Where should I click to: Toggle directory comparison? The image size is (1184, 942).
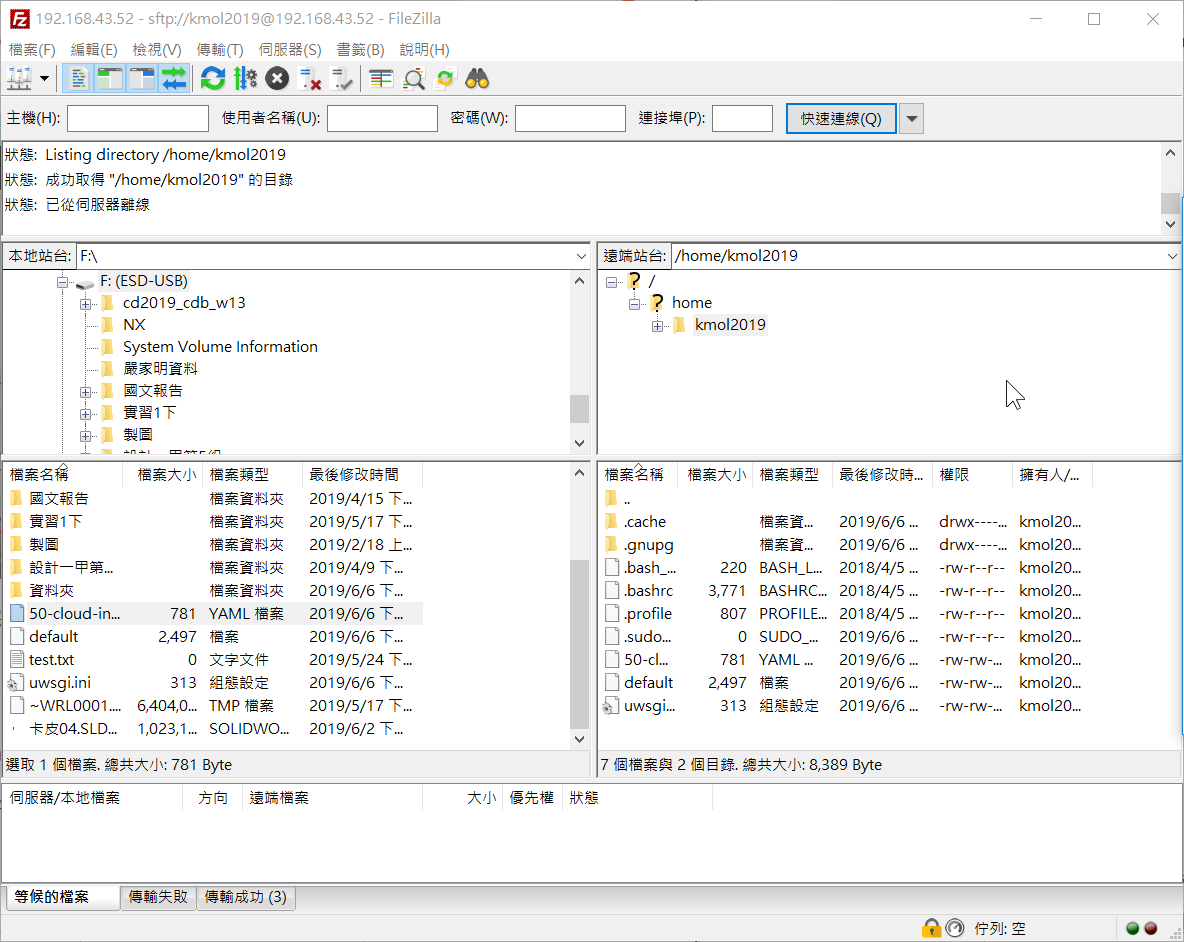point(414,78)
